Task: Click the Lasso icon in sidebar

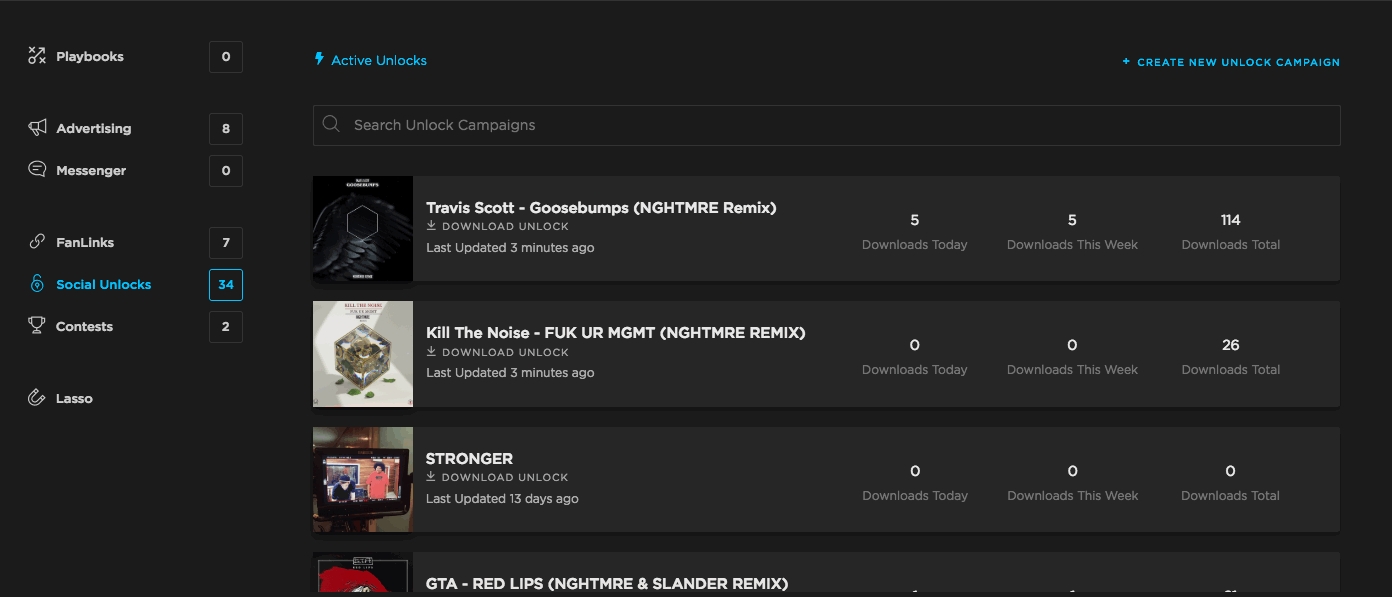Action: (x=37, y=398)
